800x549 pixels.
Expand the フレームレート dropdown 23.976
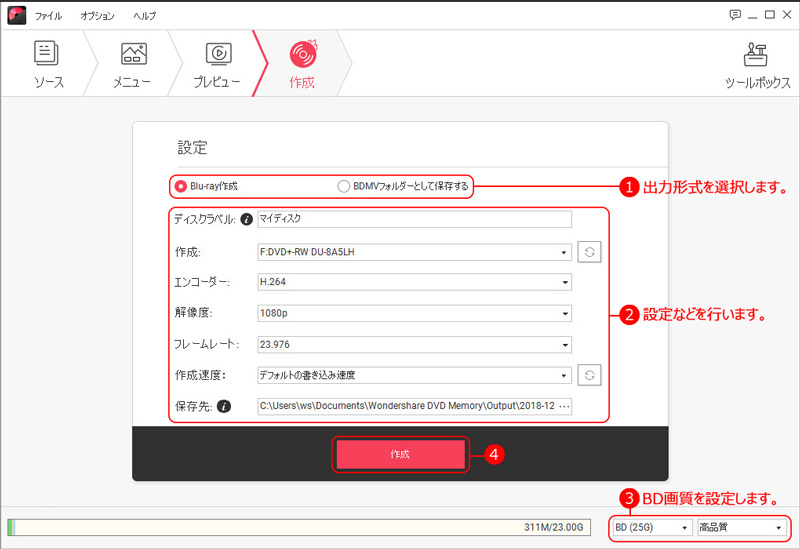tap(414, 344)
